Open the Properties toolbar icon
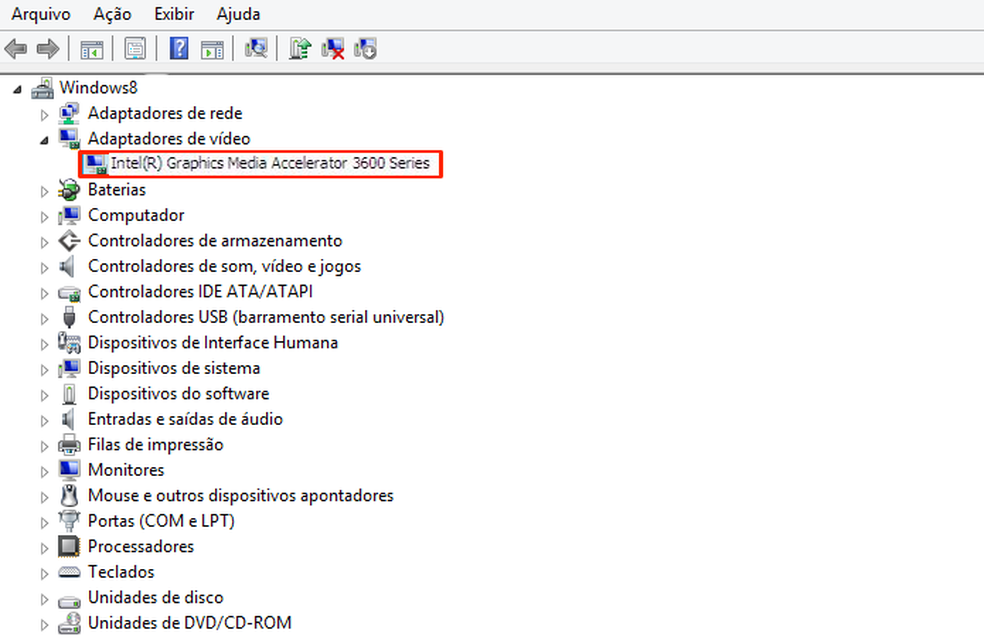The width and height of the screenshot is (984, 640). coord(135,48)
